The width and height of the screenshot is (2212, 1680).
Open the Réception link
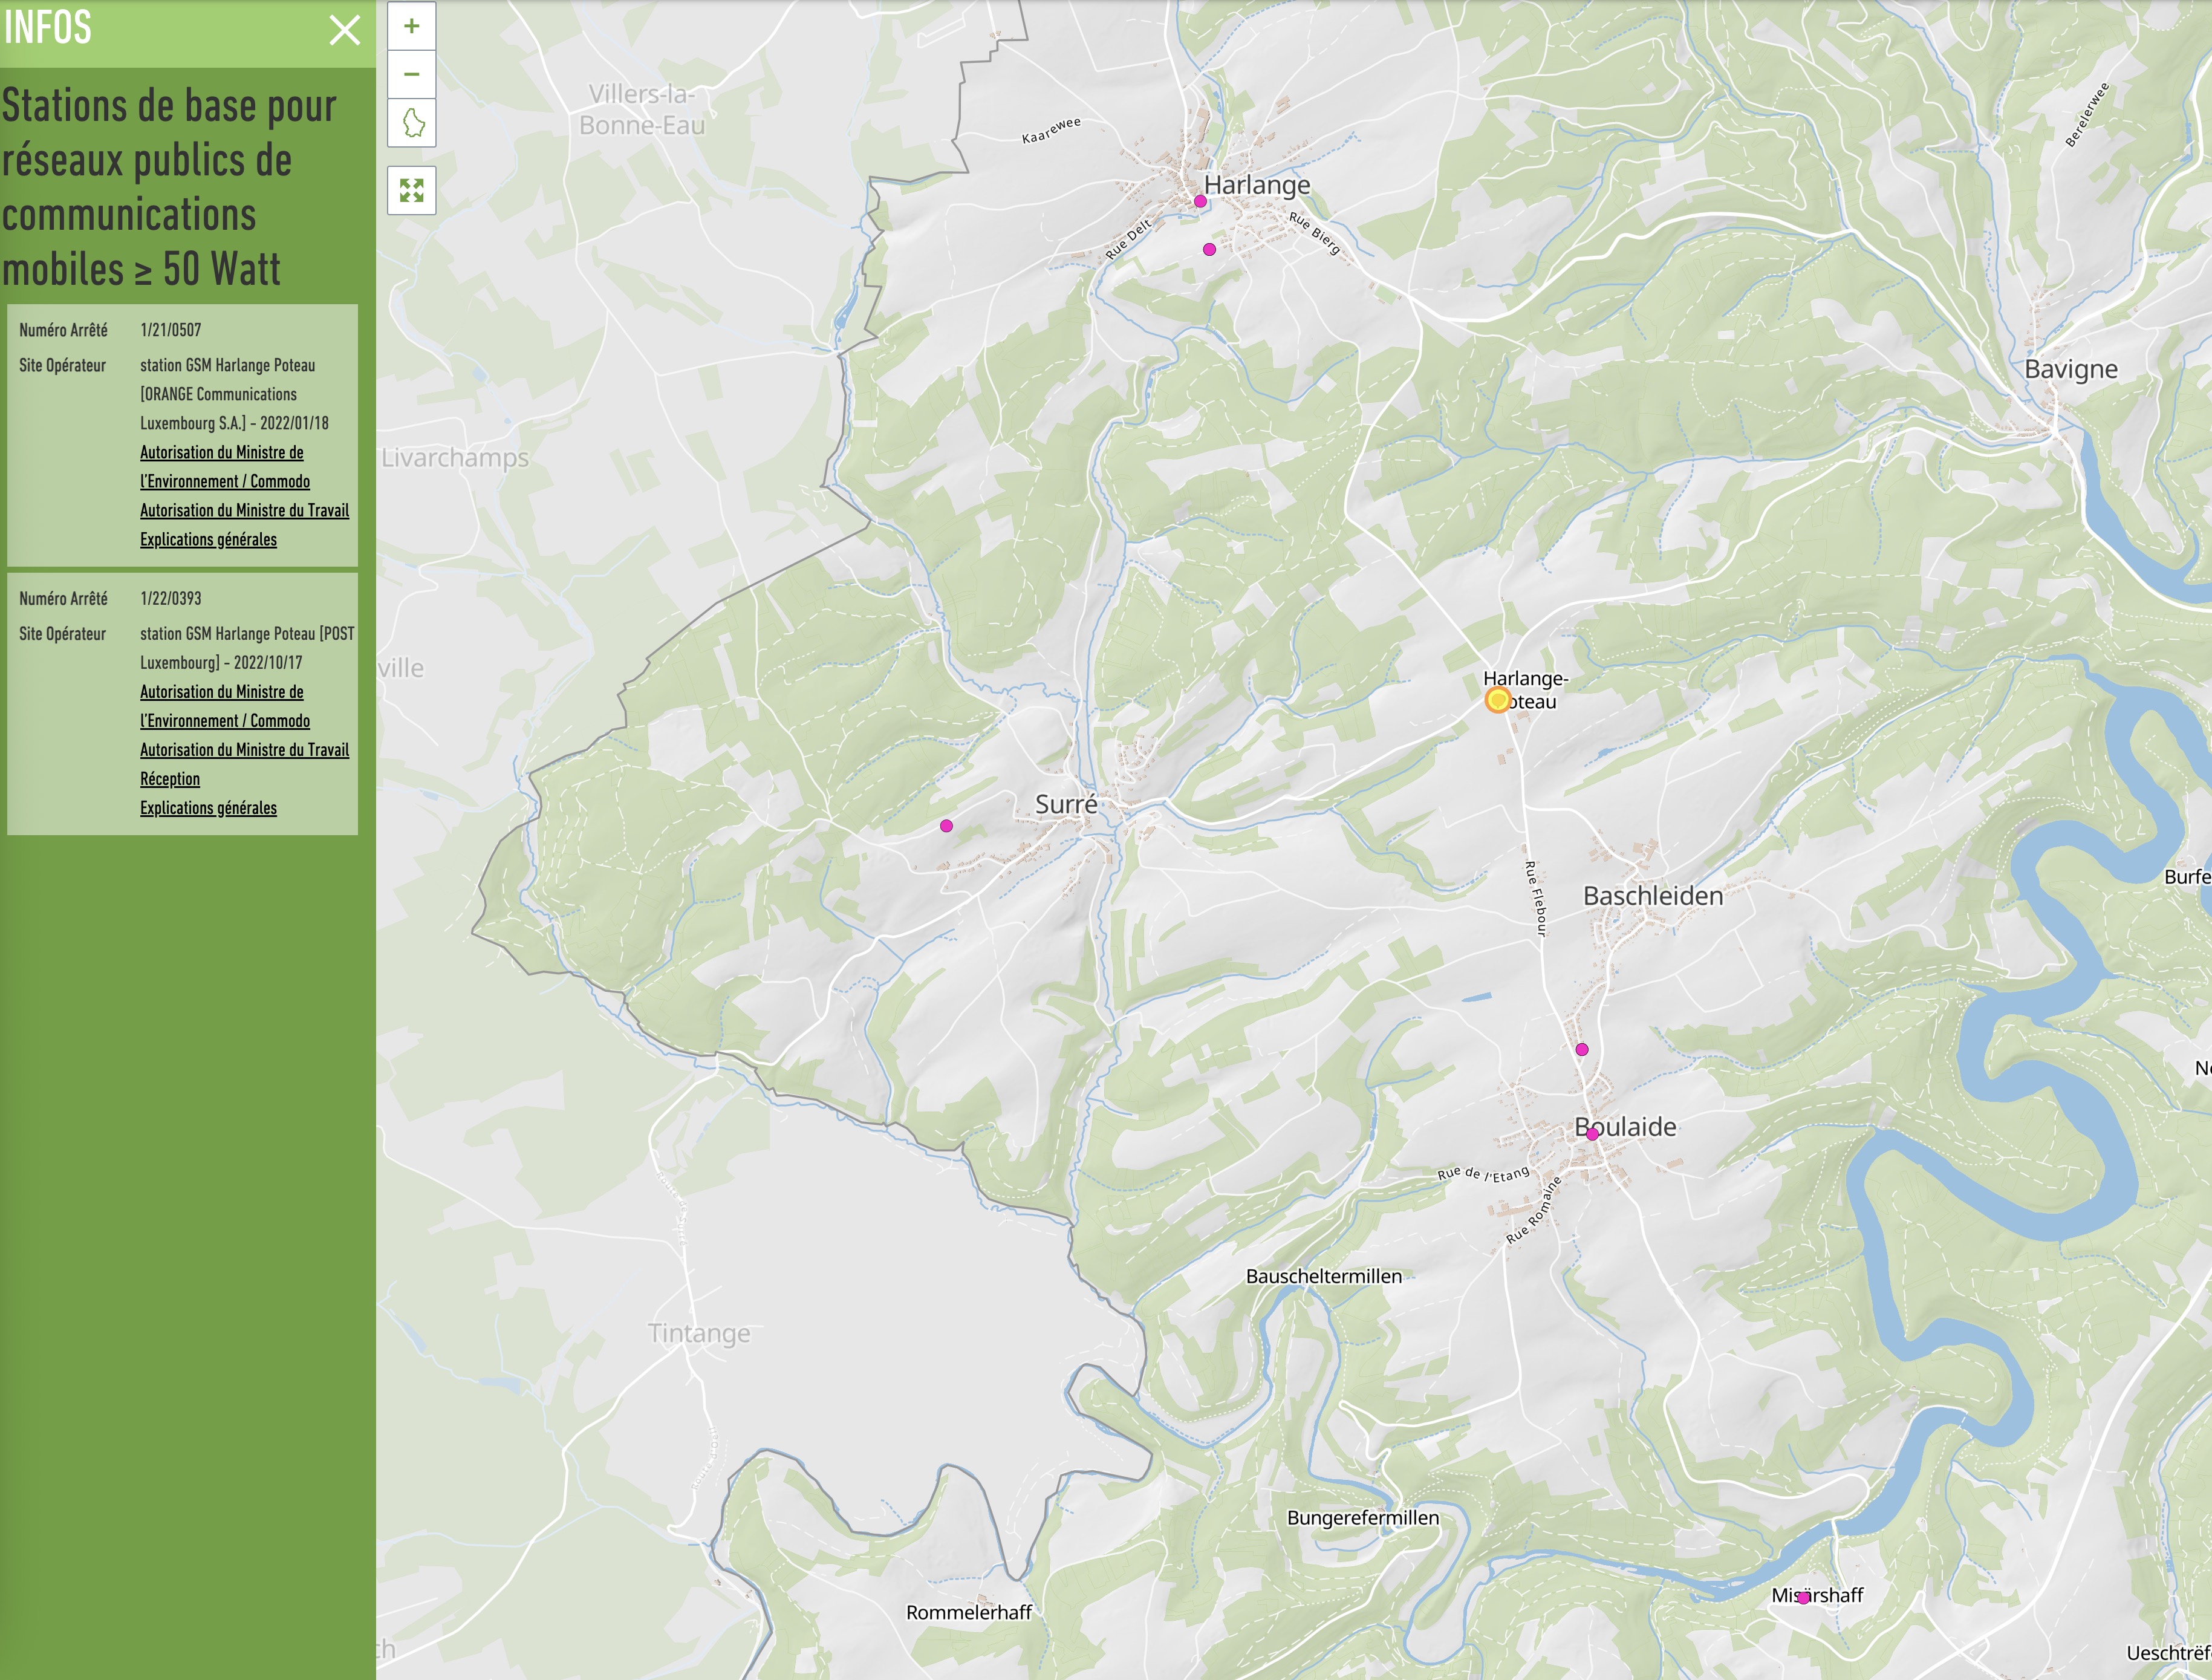coord(170,779)
